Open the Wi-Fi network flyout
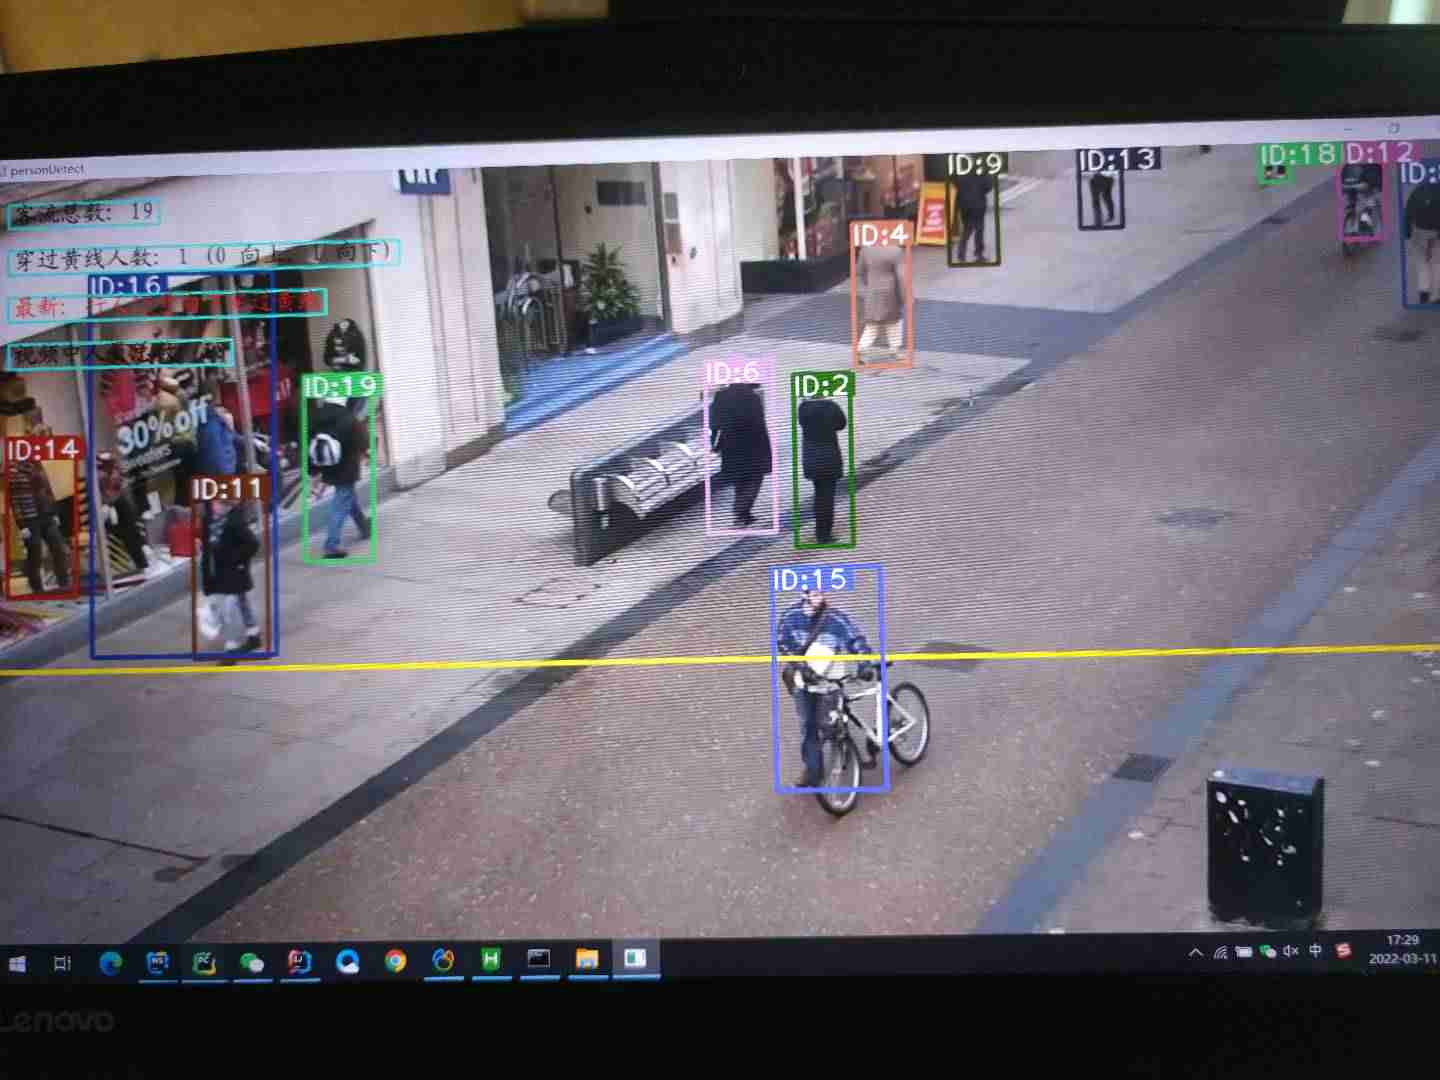Screen dimensions: 1440x1080 click(1220, 953)
